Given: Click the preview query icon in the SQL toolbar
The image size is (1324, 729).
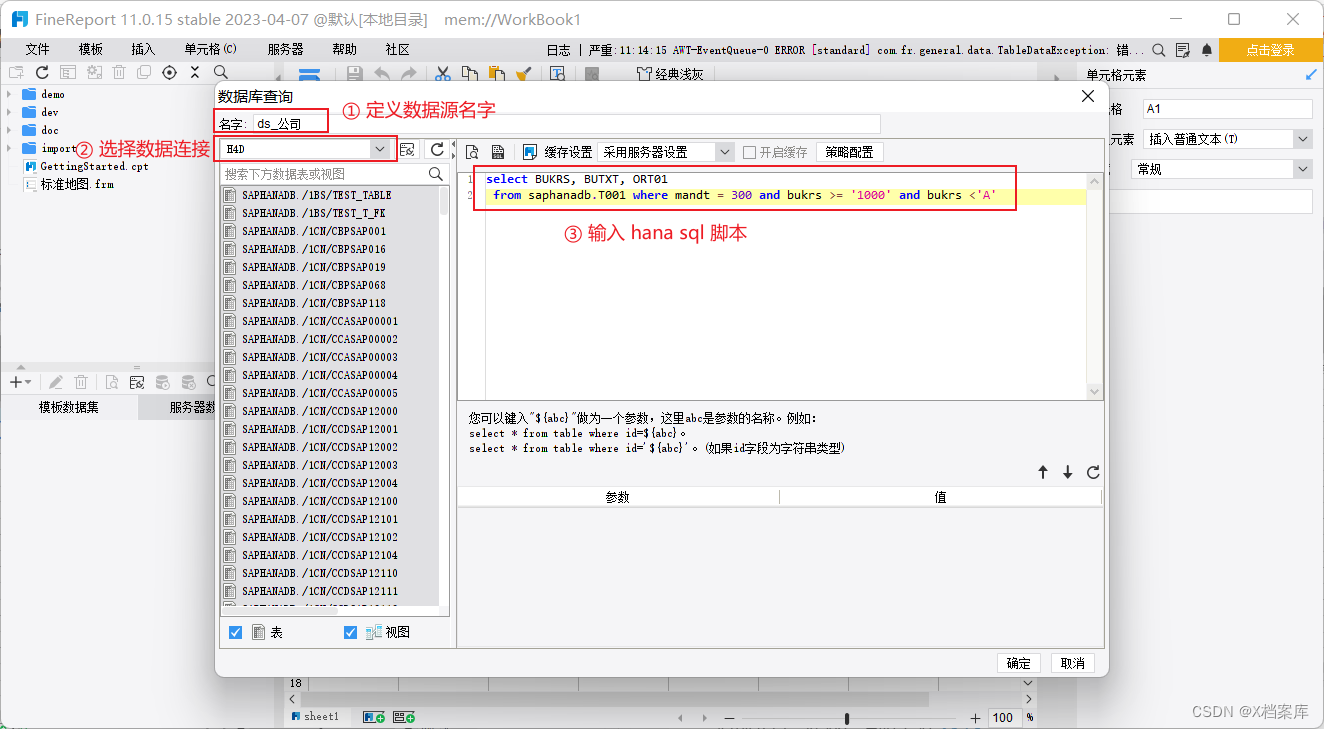Looking at the screenshot, I should coord(472,152).
